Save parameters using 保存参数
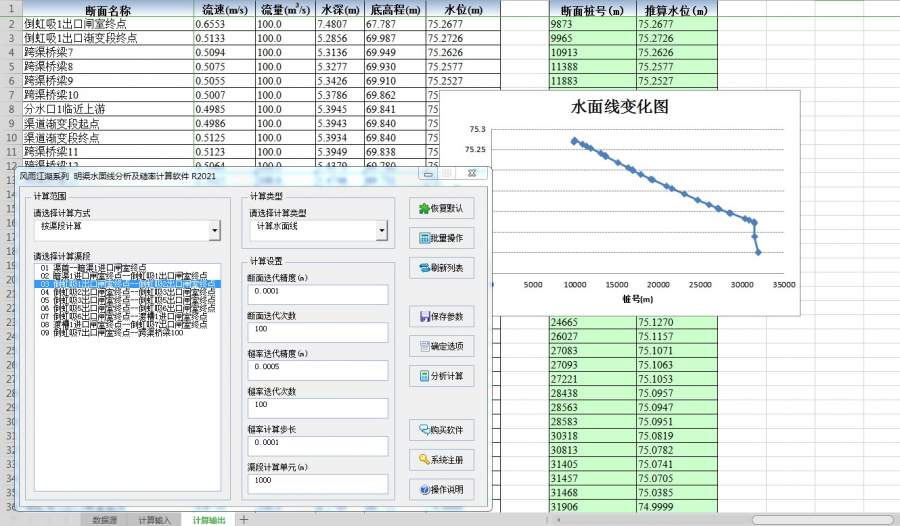 click(441, 317)
